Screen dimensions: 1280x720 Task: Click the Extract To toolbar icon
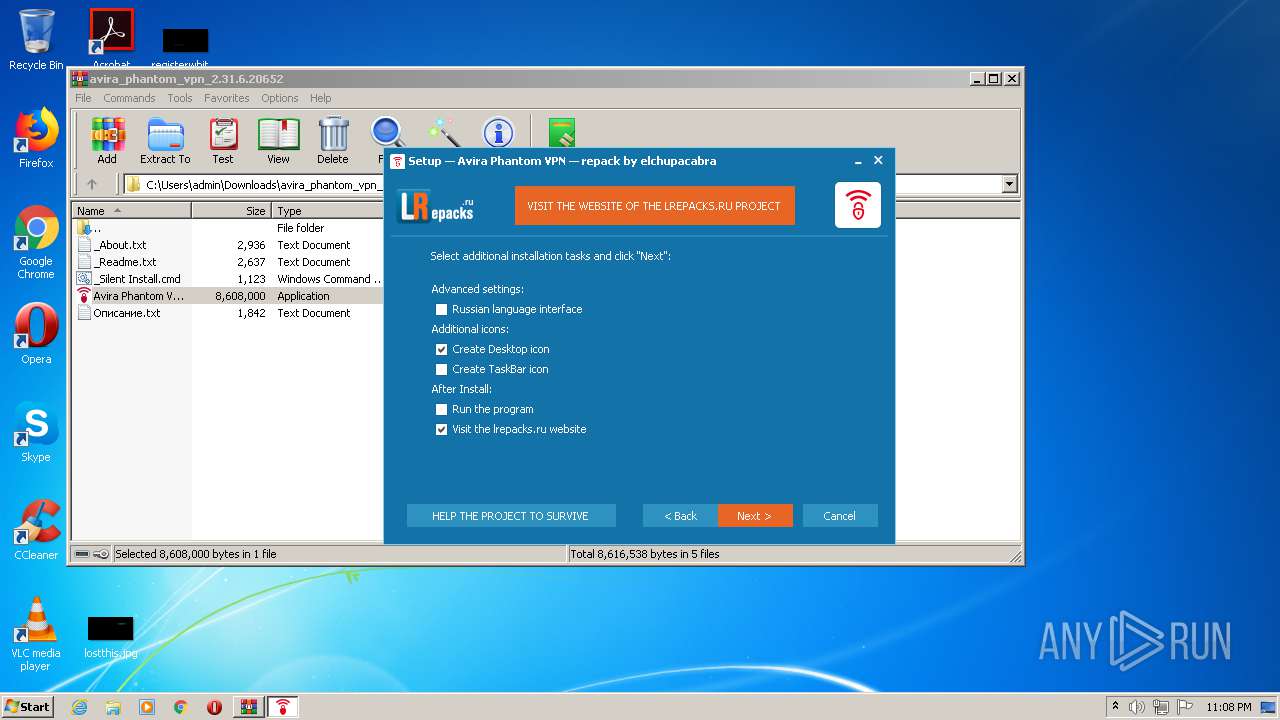coord(165,141)
